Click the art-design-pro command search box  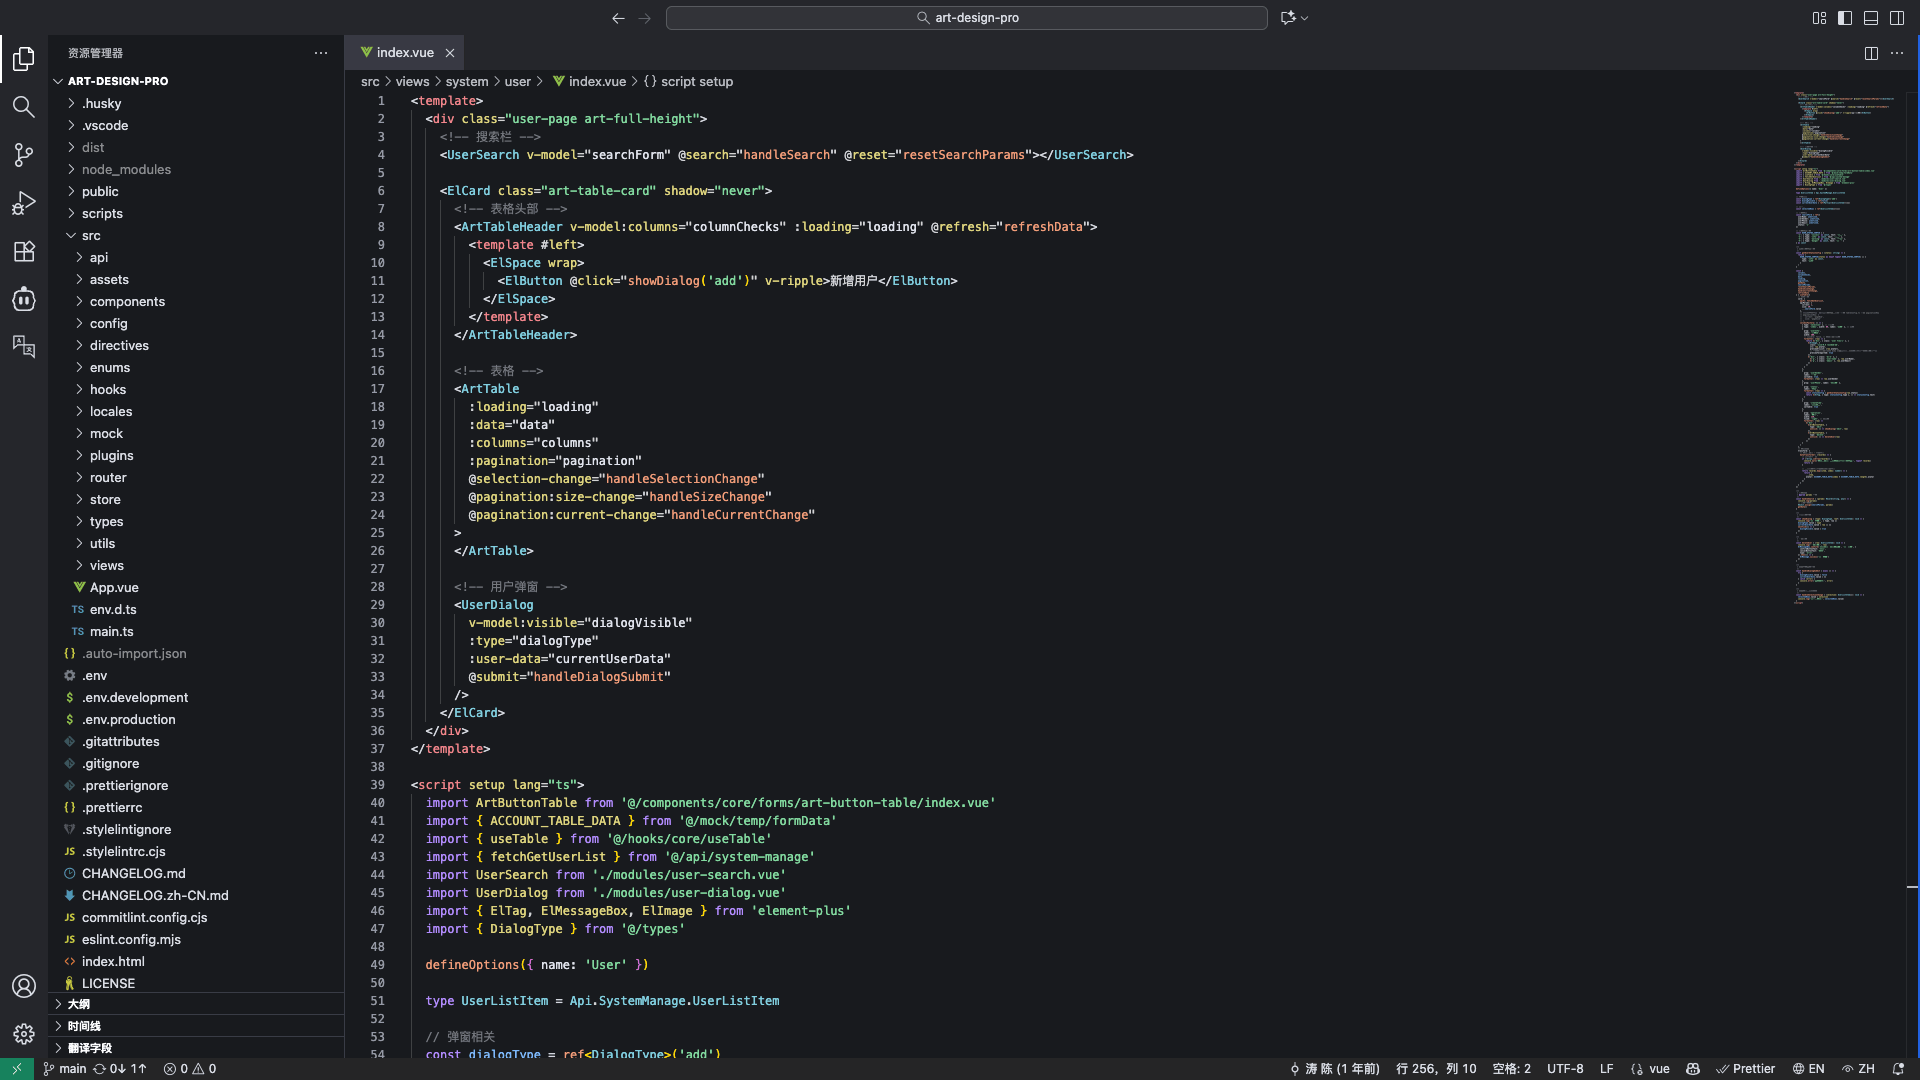pyautogui.click(x=966, y=18)
